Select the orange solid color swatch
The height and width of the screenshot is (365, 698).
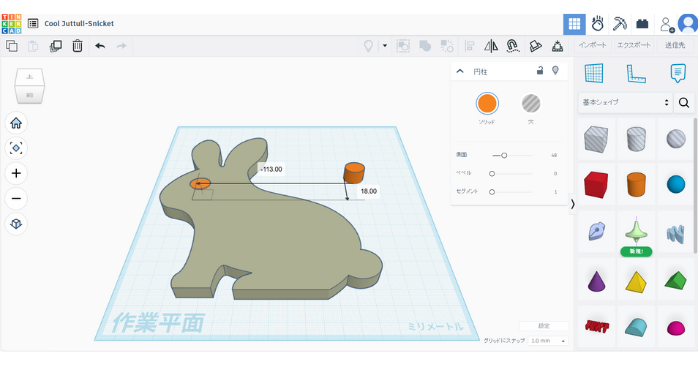(487, 103)
